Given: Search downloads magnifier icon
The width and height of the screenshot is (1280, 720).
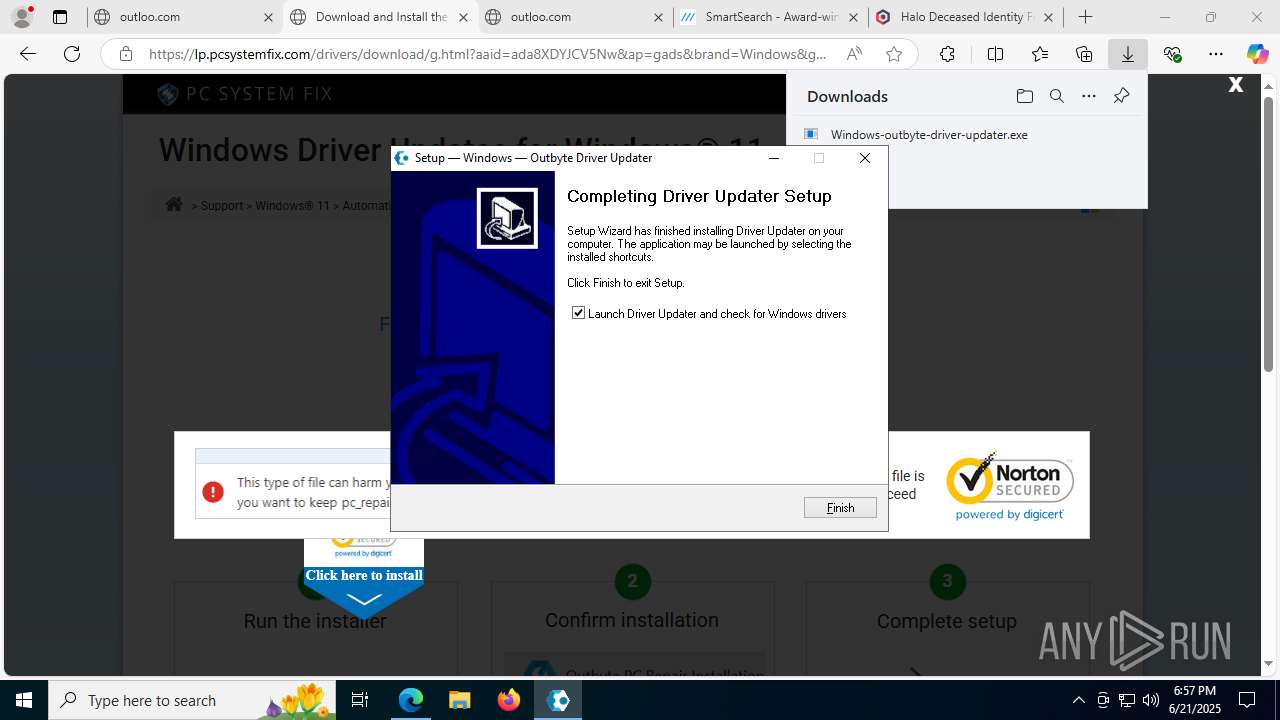Looking at the screenshot, I should (1056, 96).
